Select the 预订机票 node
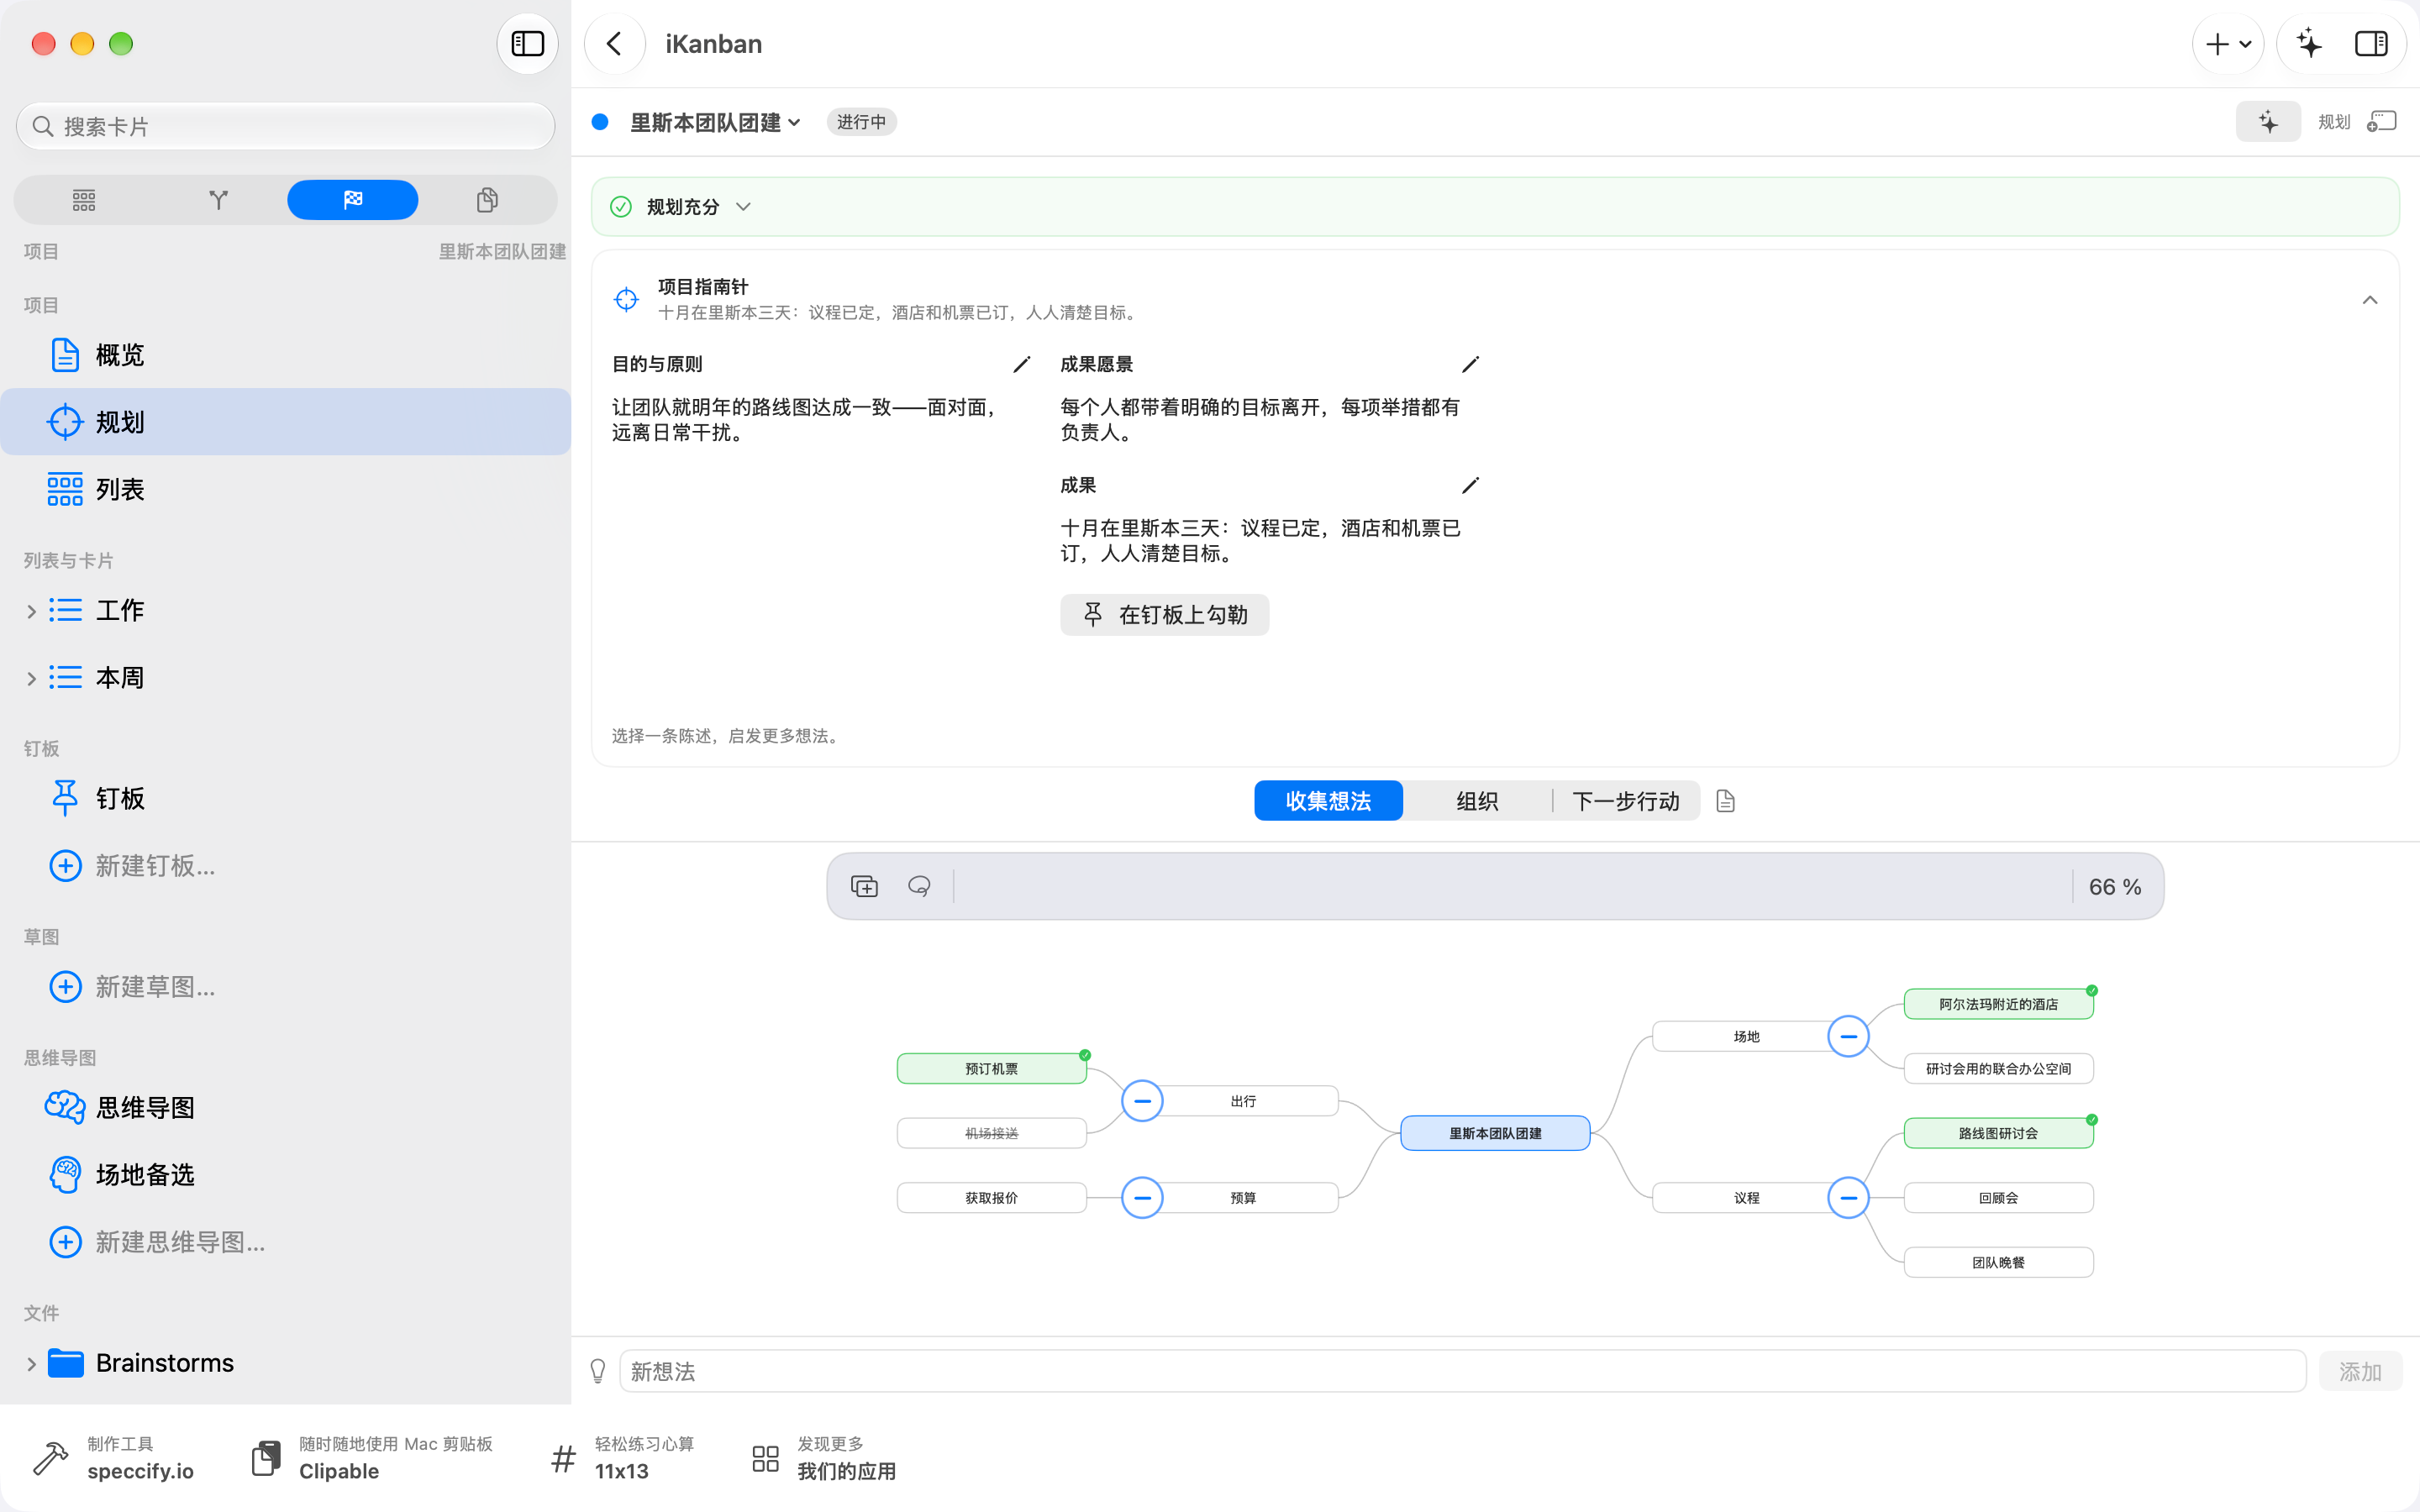Image resolution: width=2420 pixels, height=1512 pixels. [991, 1068]
